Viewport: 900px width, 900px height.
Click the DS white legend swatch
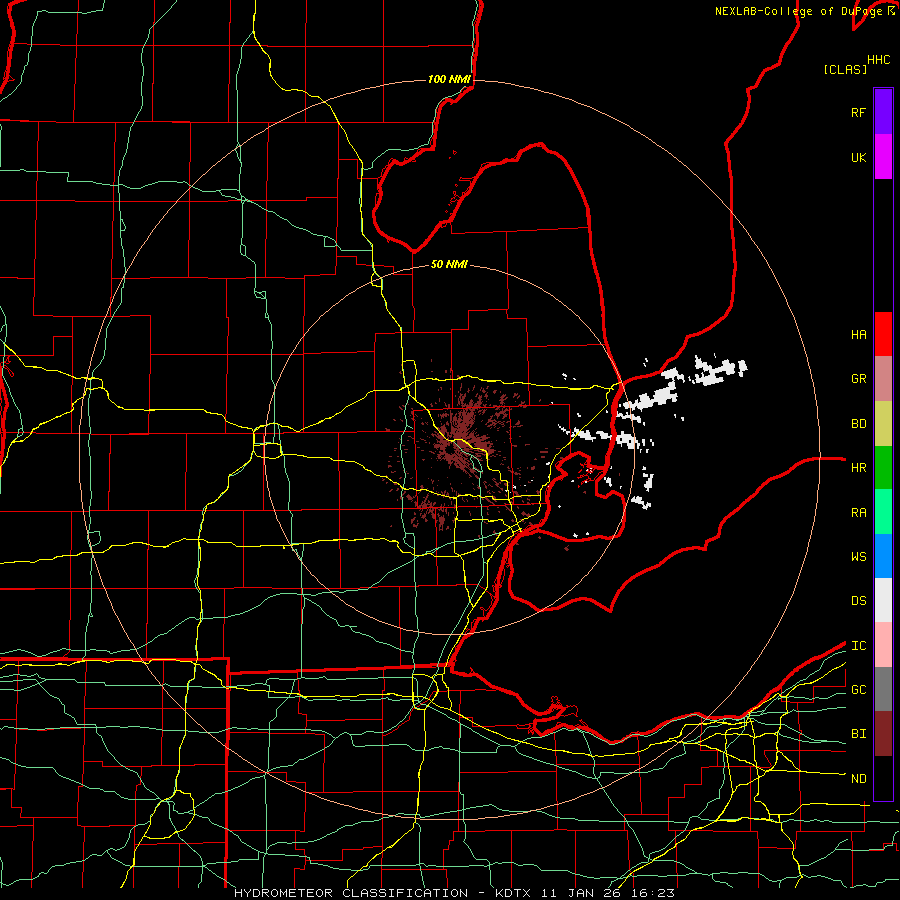pyautogui.click(x=883, y=600)
